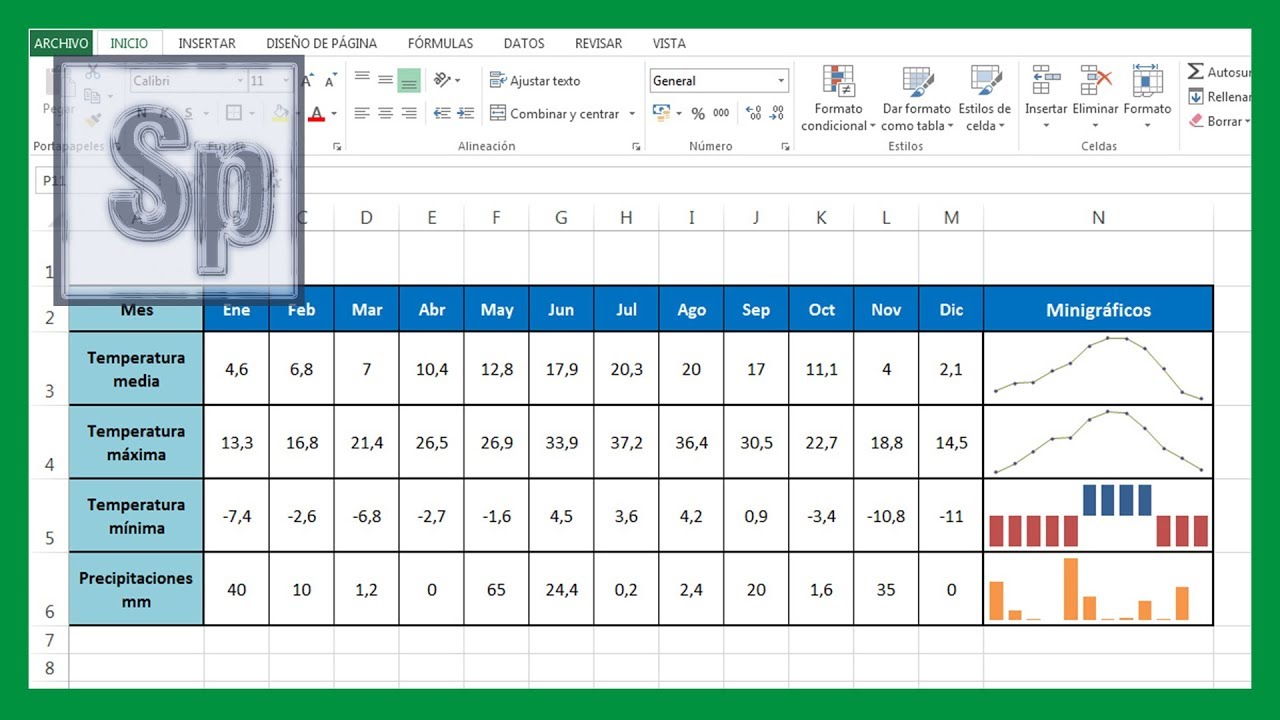Increase decimal places

pyautogui.click(x=753, y=114)
